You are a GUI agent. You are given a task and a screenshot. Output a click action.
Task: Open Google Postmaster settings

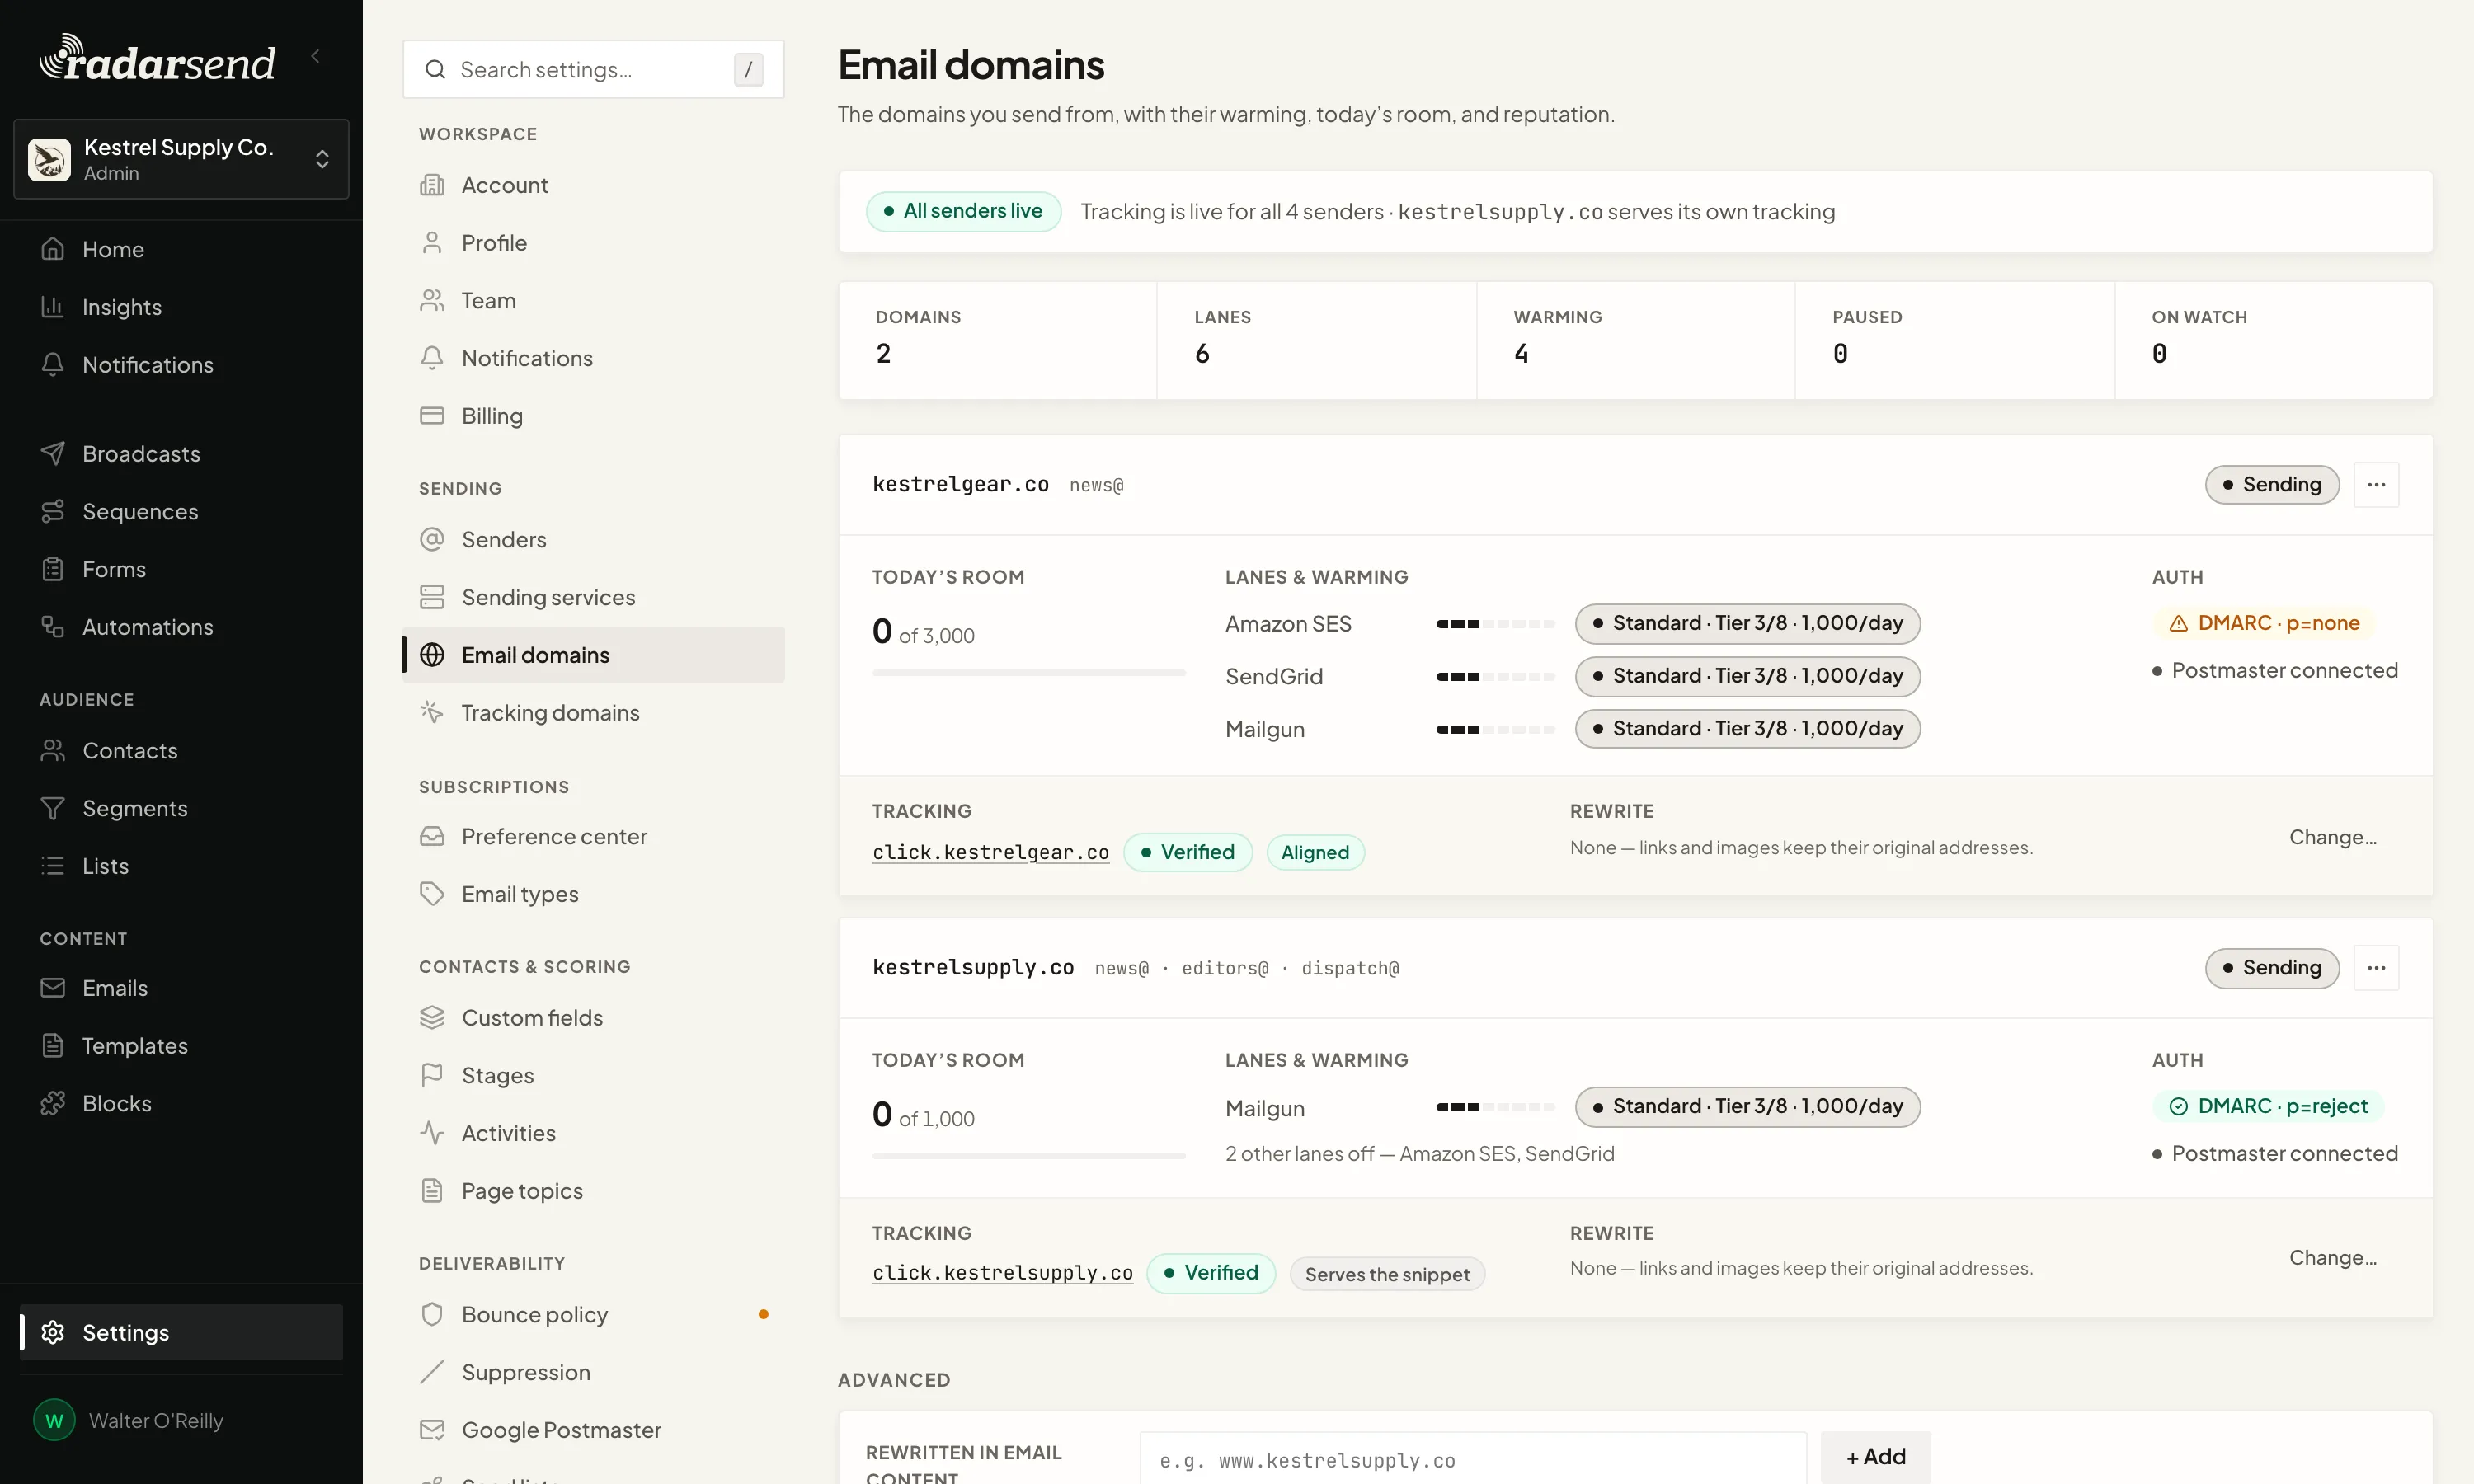click(593, 1430)
